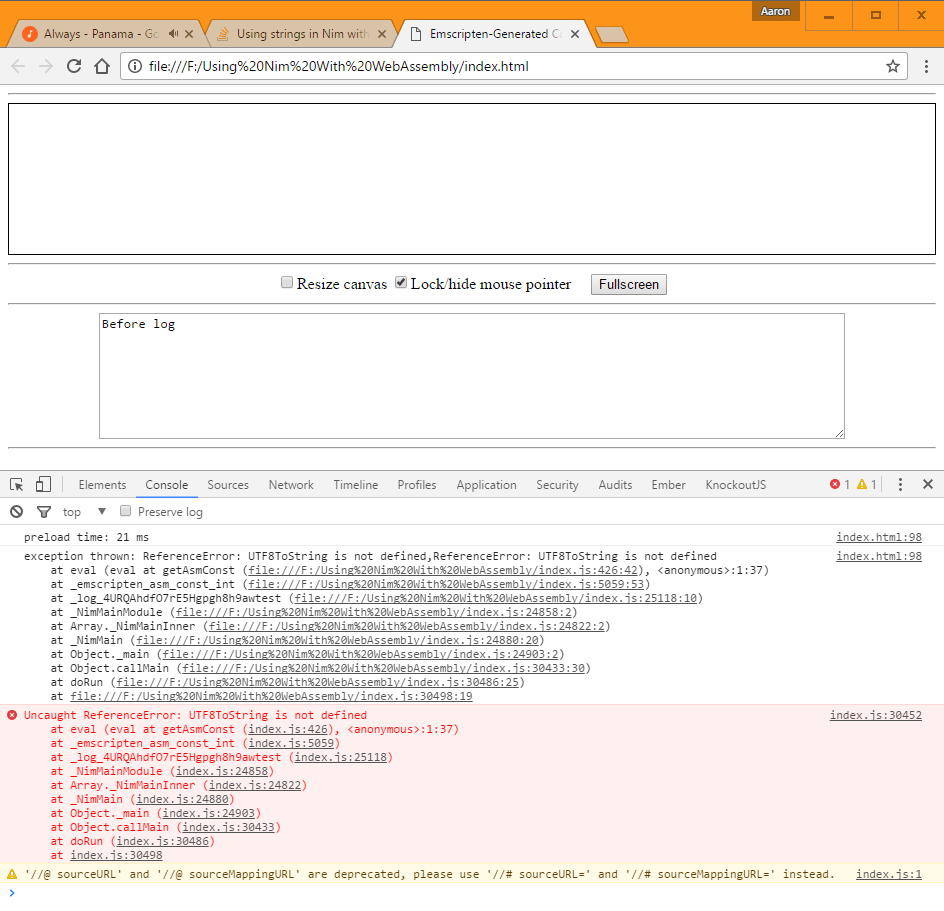Open the Ember tab in DevTools
This screenshot has width=944, height=911.
click(x=667, y=484)
